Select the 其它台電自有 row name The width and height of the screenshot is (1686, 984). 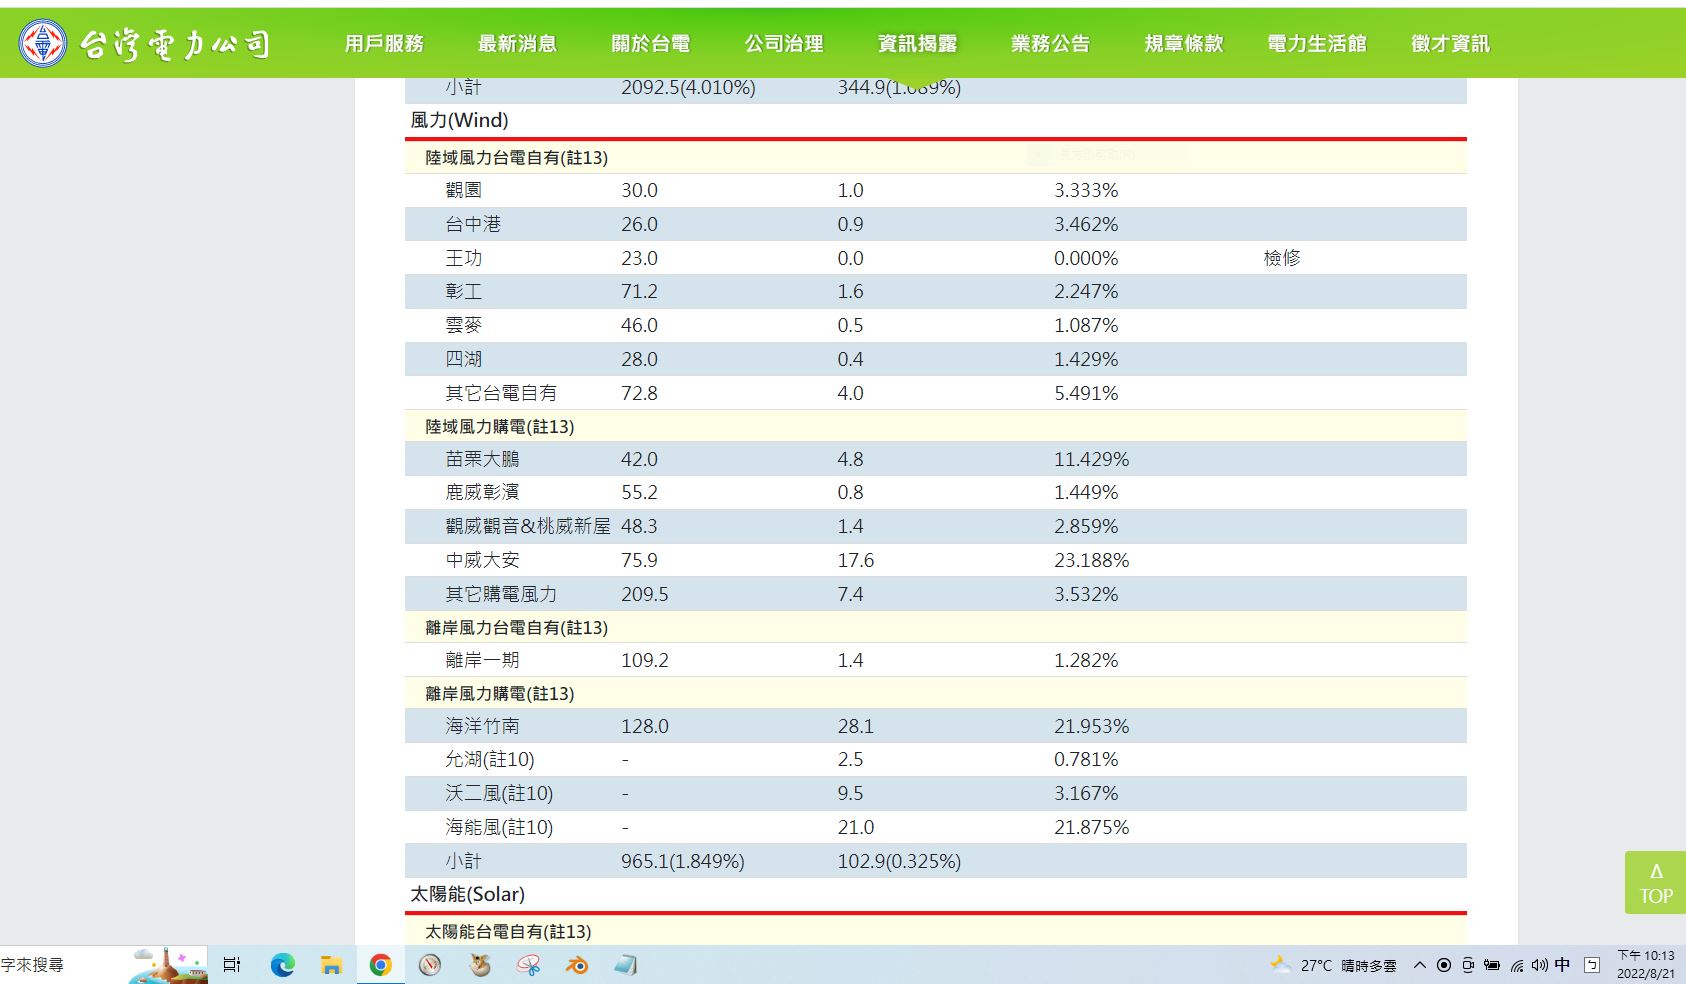point(501,393)
